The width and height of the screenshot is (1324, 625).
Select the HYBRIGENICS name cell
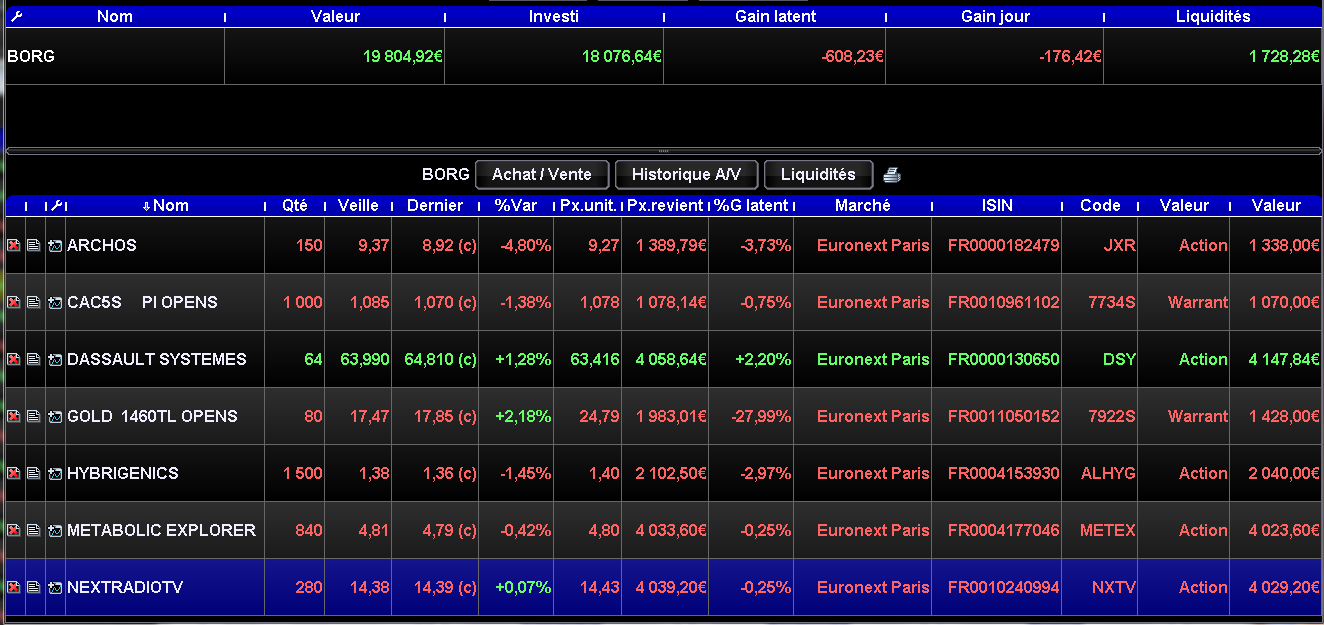click(123, 473)
